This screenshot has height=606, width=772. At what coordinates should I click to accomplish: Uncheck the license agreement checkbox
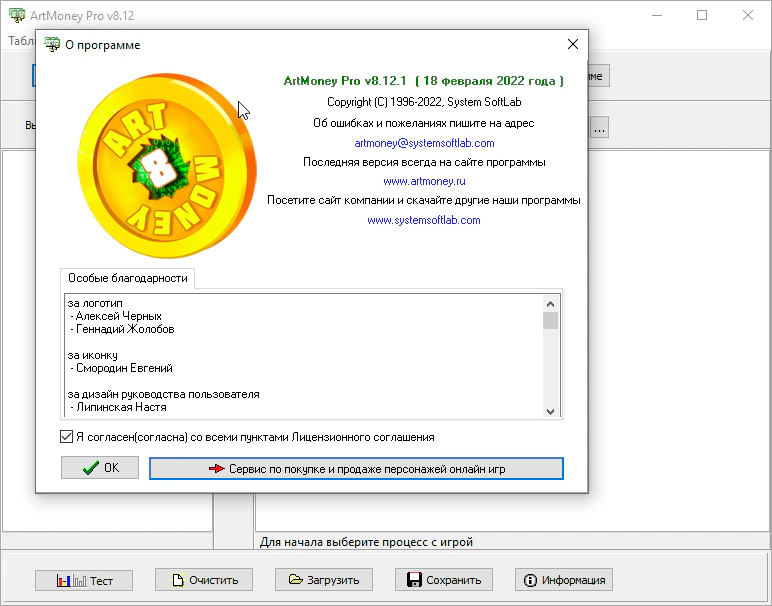pos(66,437)
